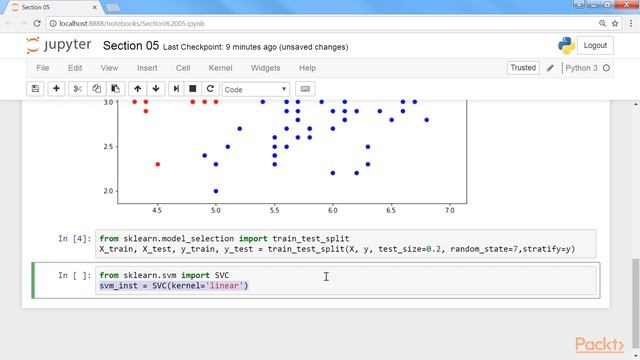Click the empty In [ ] cell prompt
640x360 pixels.
click(x=74, y=276)
